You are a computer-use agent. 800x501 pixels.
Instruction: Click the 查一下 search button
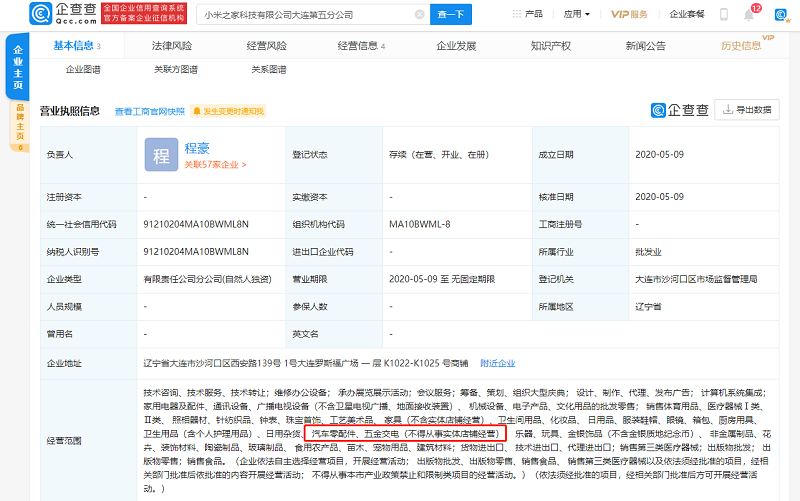[x=451, y=14]
